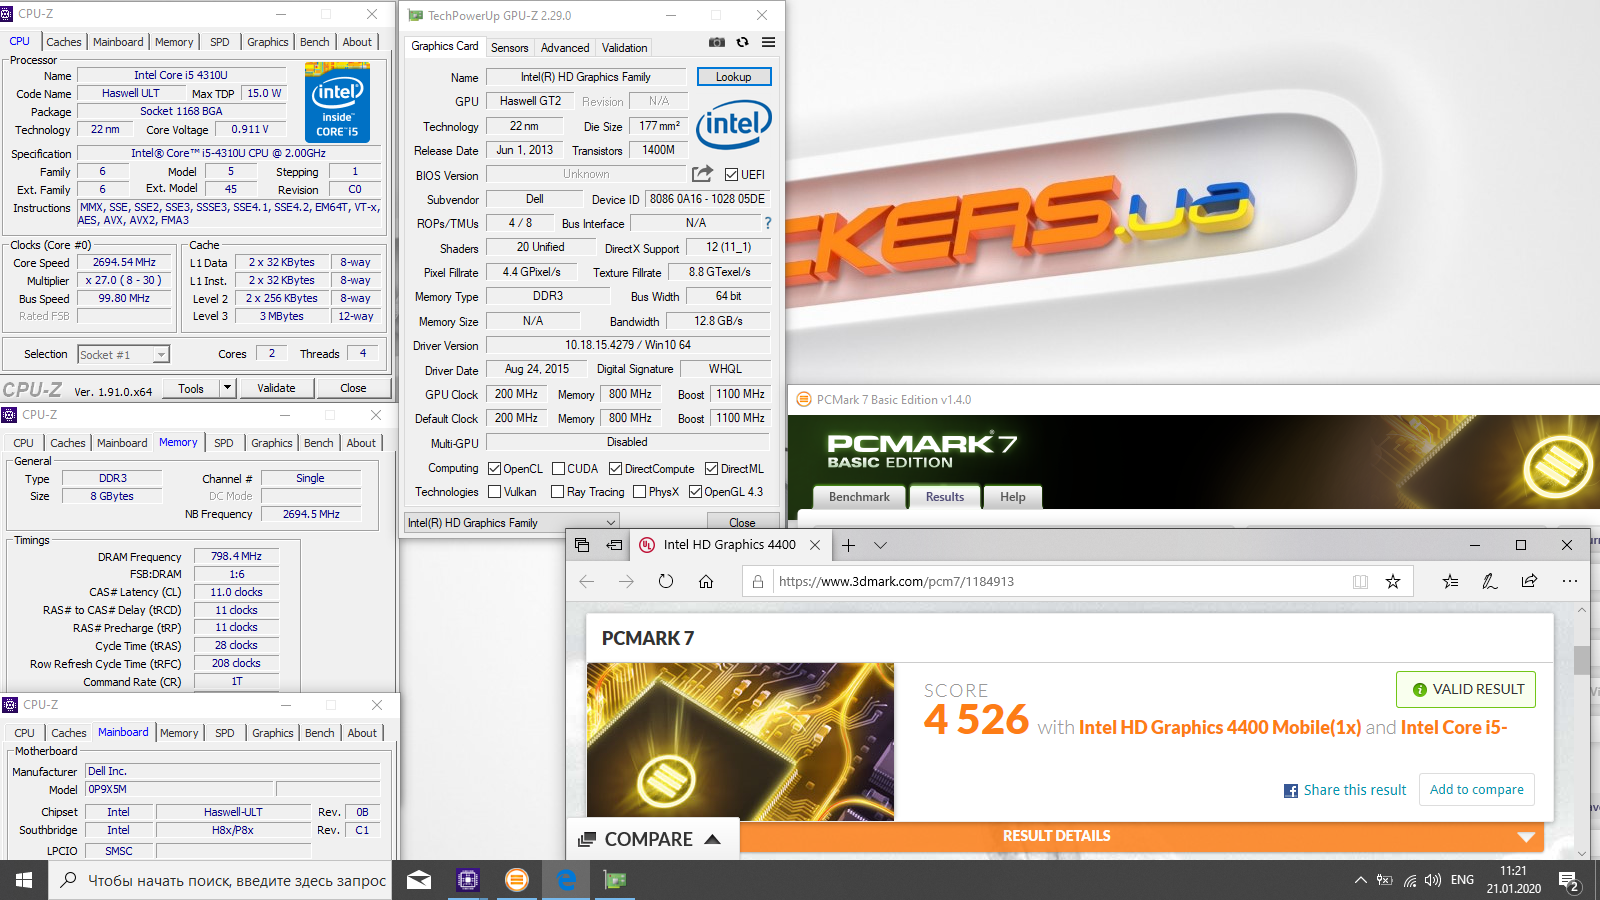Viewport: 1600px width, 900px height.
Task: Go to Edge home page icon
Action: pyautogui.click(x=706, y=581)
